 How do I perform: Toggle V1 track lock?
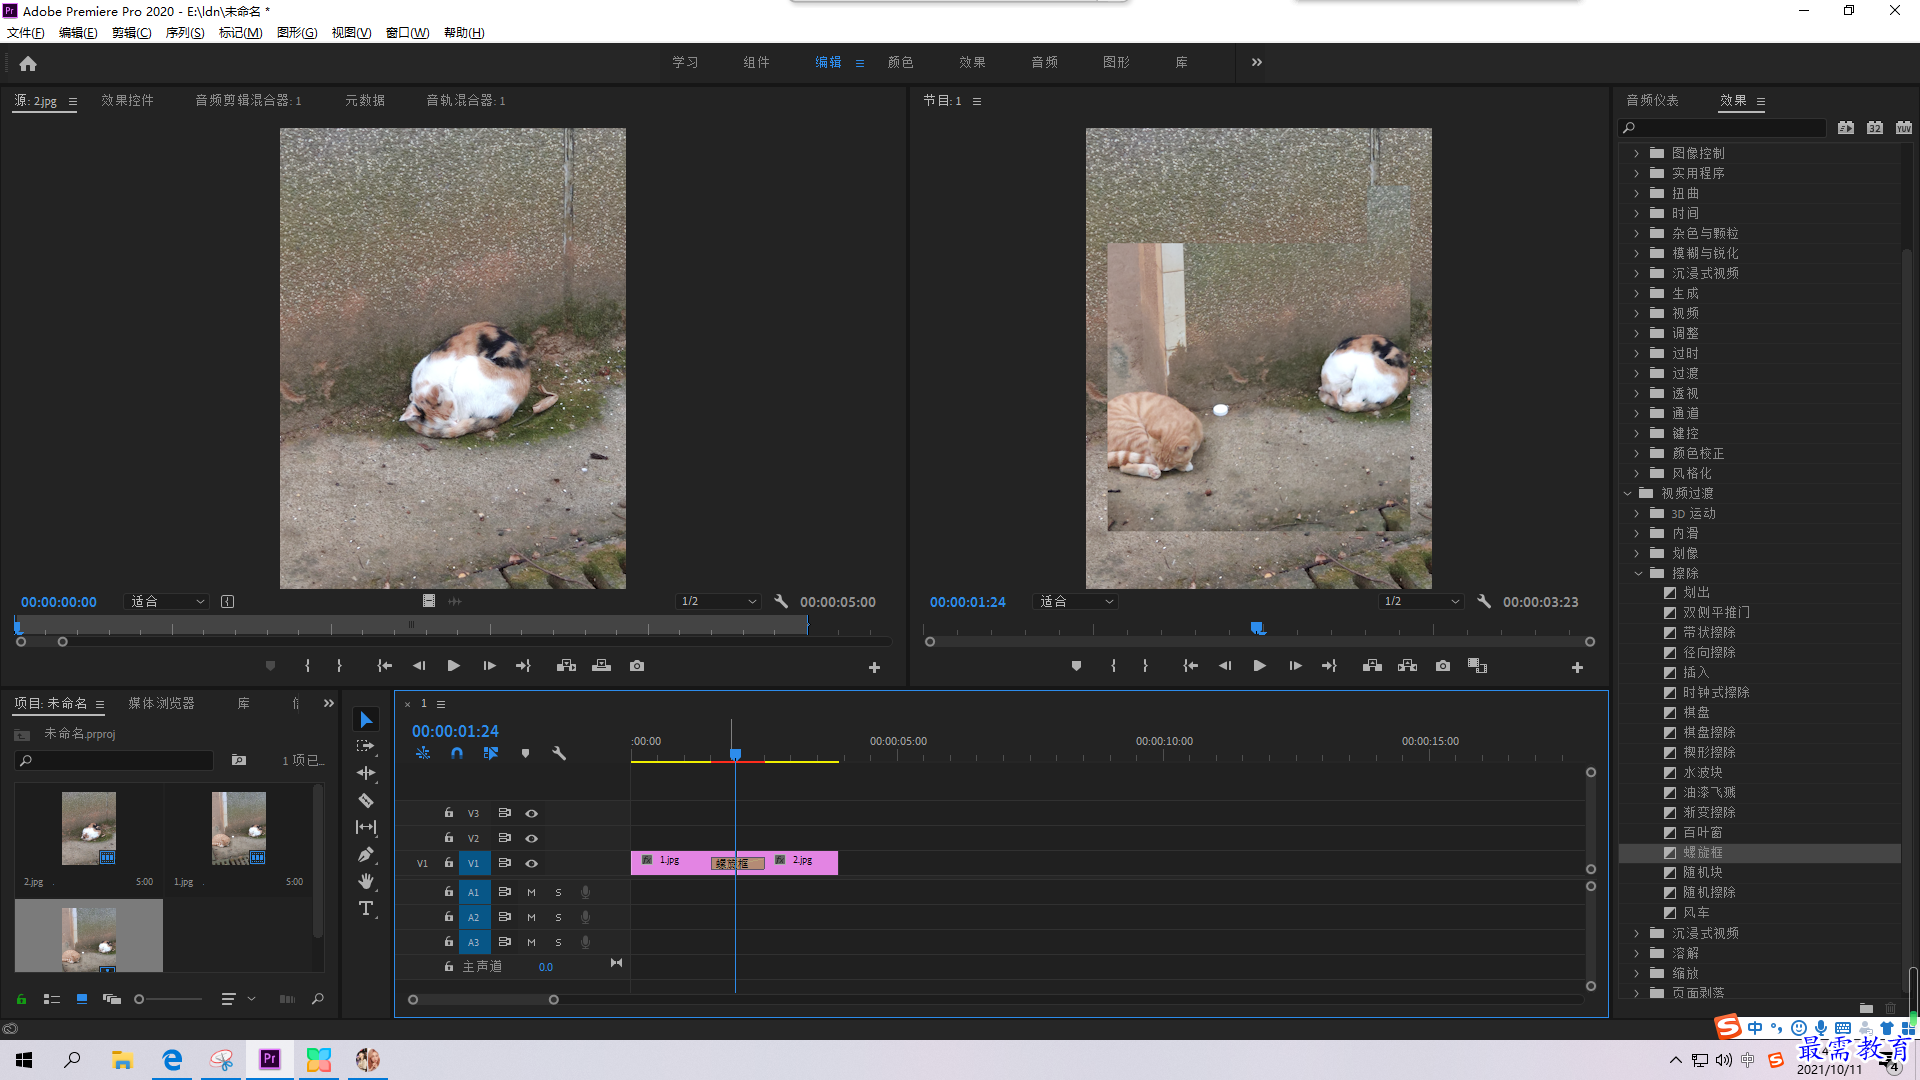(449, 862)
